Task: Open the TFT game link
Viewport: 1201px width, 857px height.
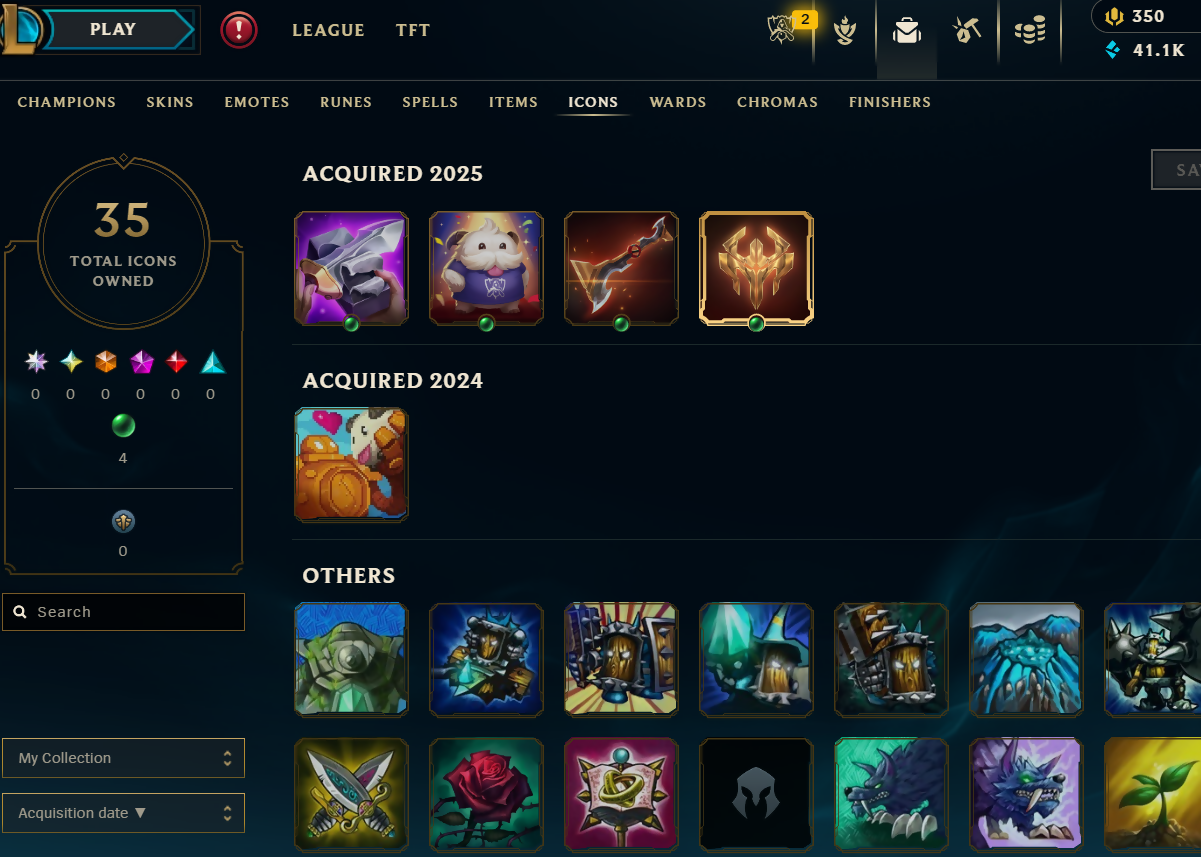Action: tap(413, 30)
